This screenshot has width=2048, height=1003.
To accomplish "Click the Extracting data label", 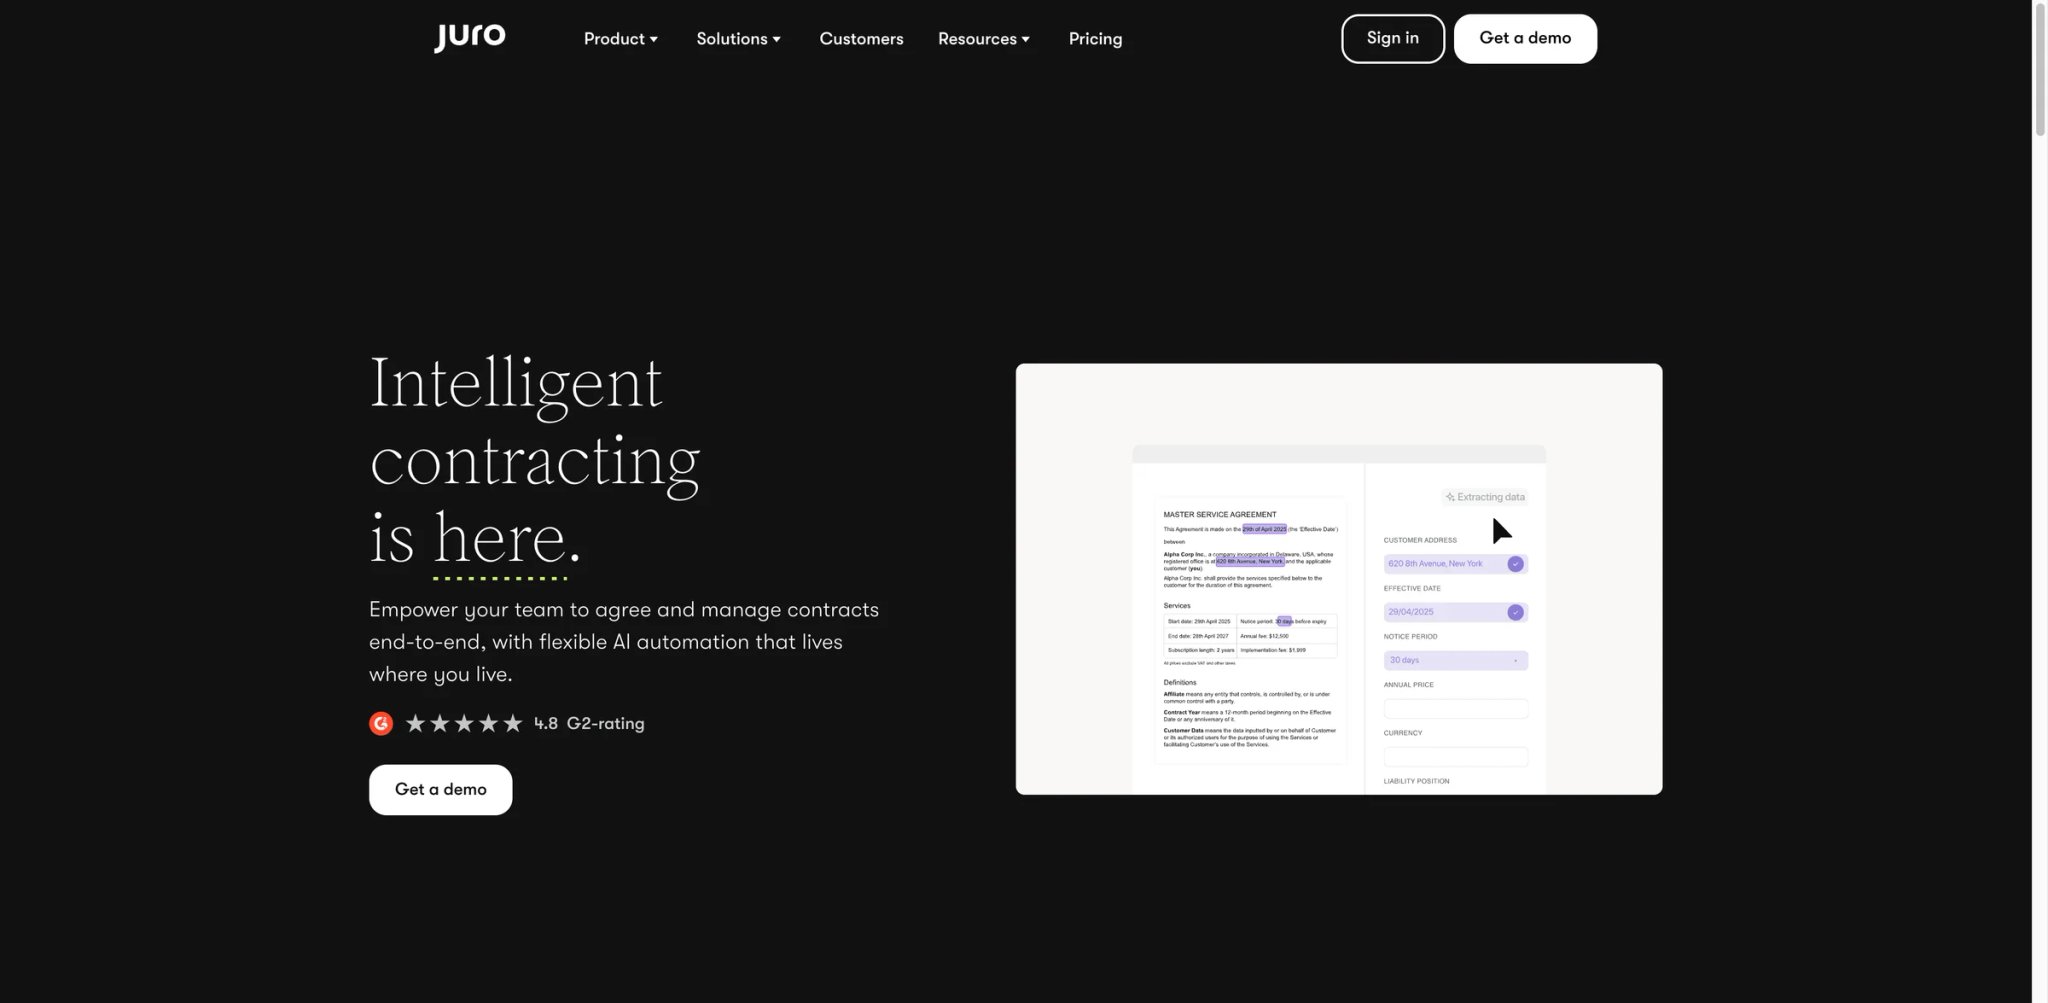I will click(1485, 497).
